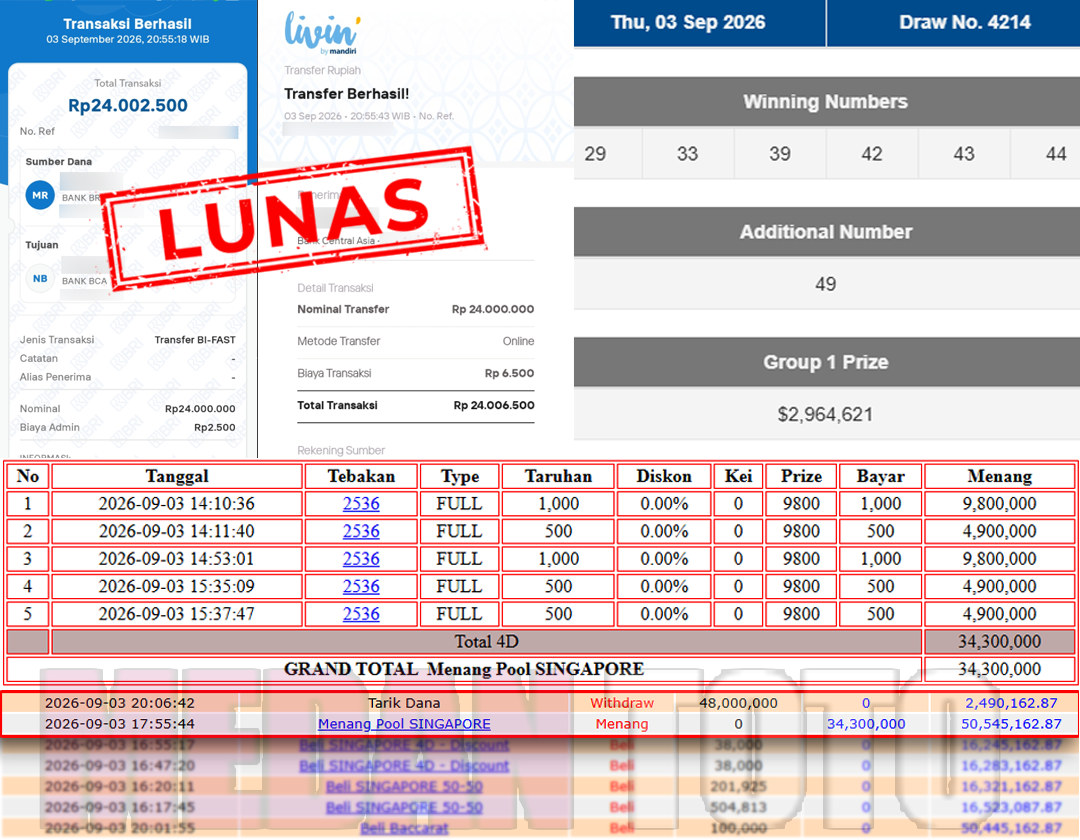Viewport: 1080px width, 840px height.
Task: Open Beli SINGAPORE 4D - Discount at 16:47:20
Action: coord(404,765)
